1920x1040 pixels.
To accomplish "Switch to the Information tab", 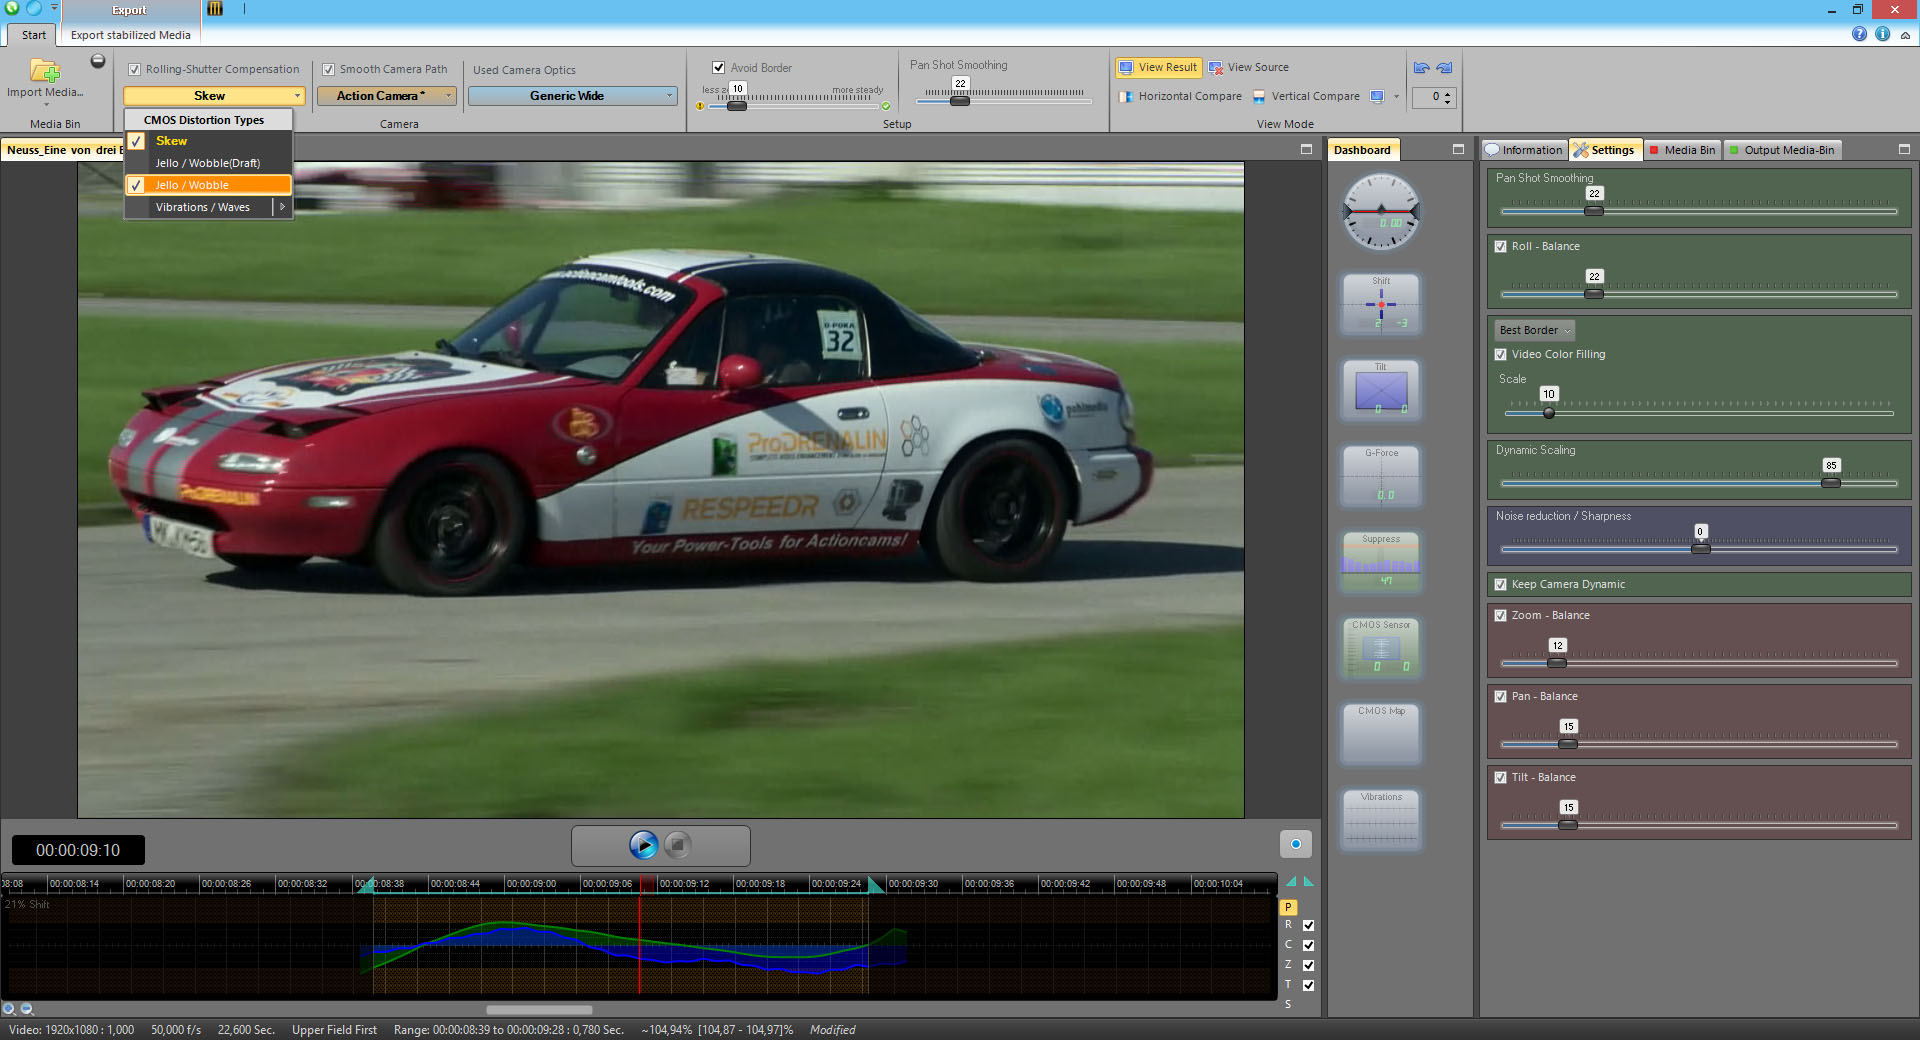I will [x=1524, y=150].
